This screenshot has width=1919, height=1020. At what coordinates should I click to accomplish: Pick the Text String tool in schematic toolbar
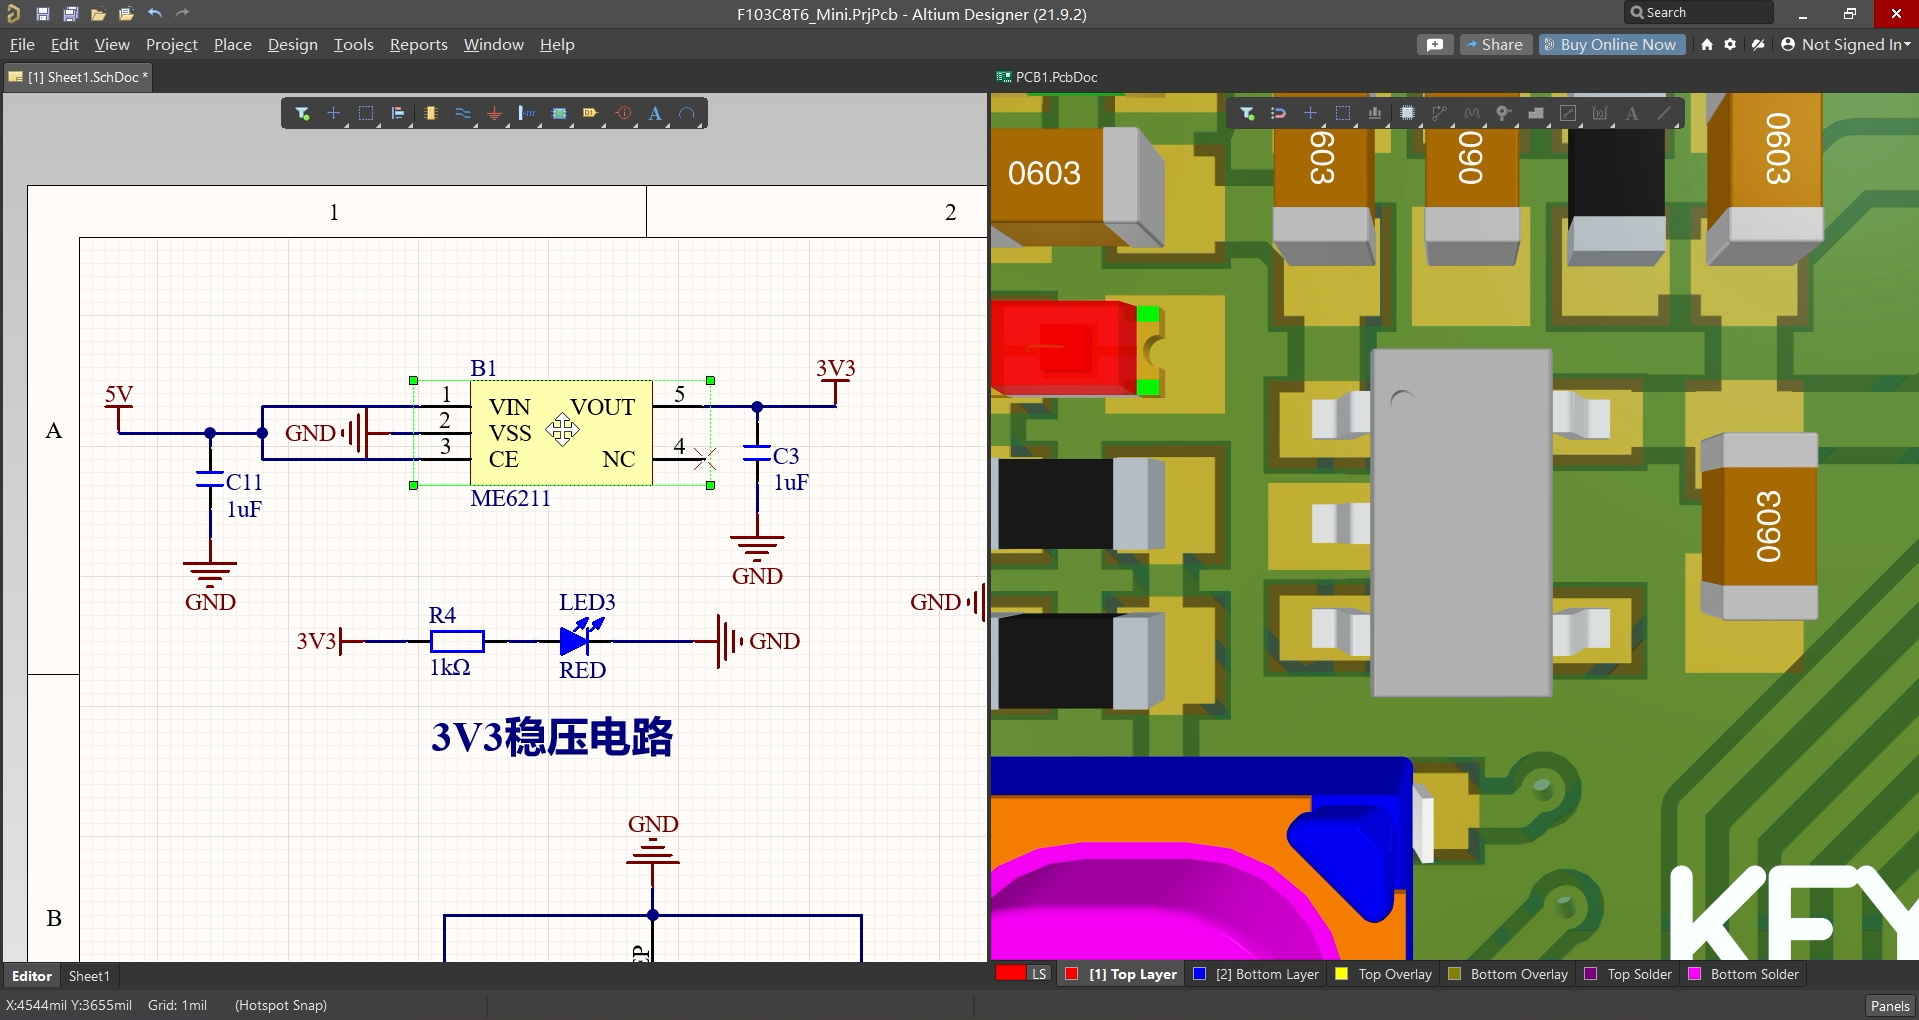[x=655, y=113]
